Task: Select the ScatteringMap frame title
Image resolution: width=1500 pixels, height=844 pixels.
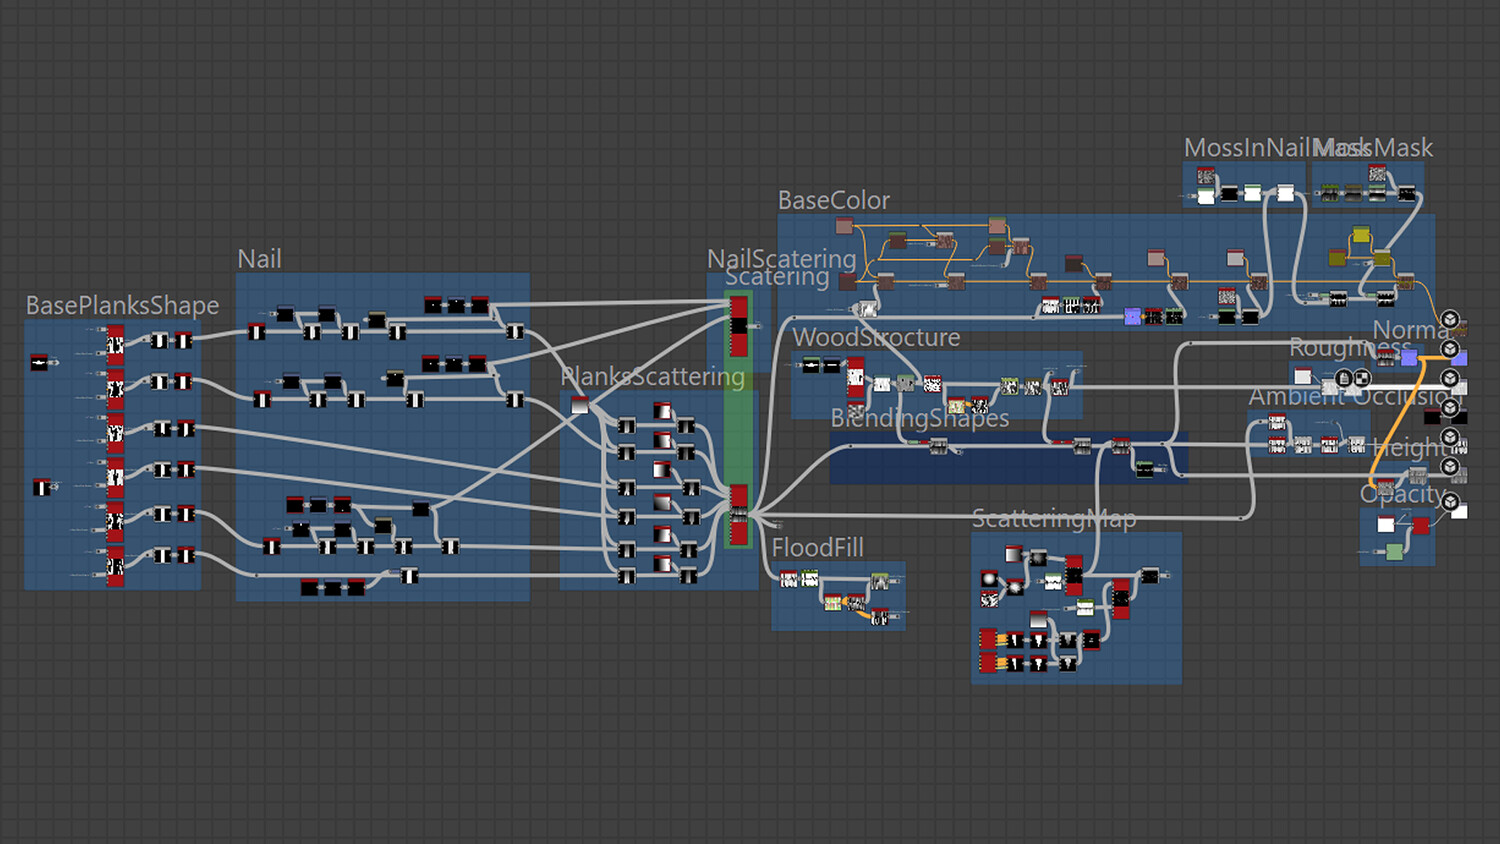Action: 1054,519
